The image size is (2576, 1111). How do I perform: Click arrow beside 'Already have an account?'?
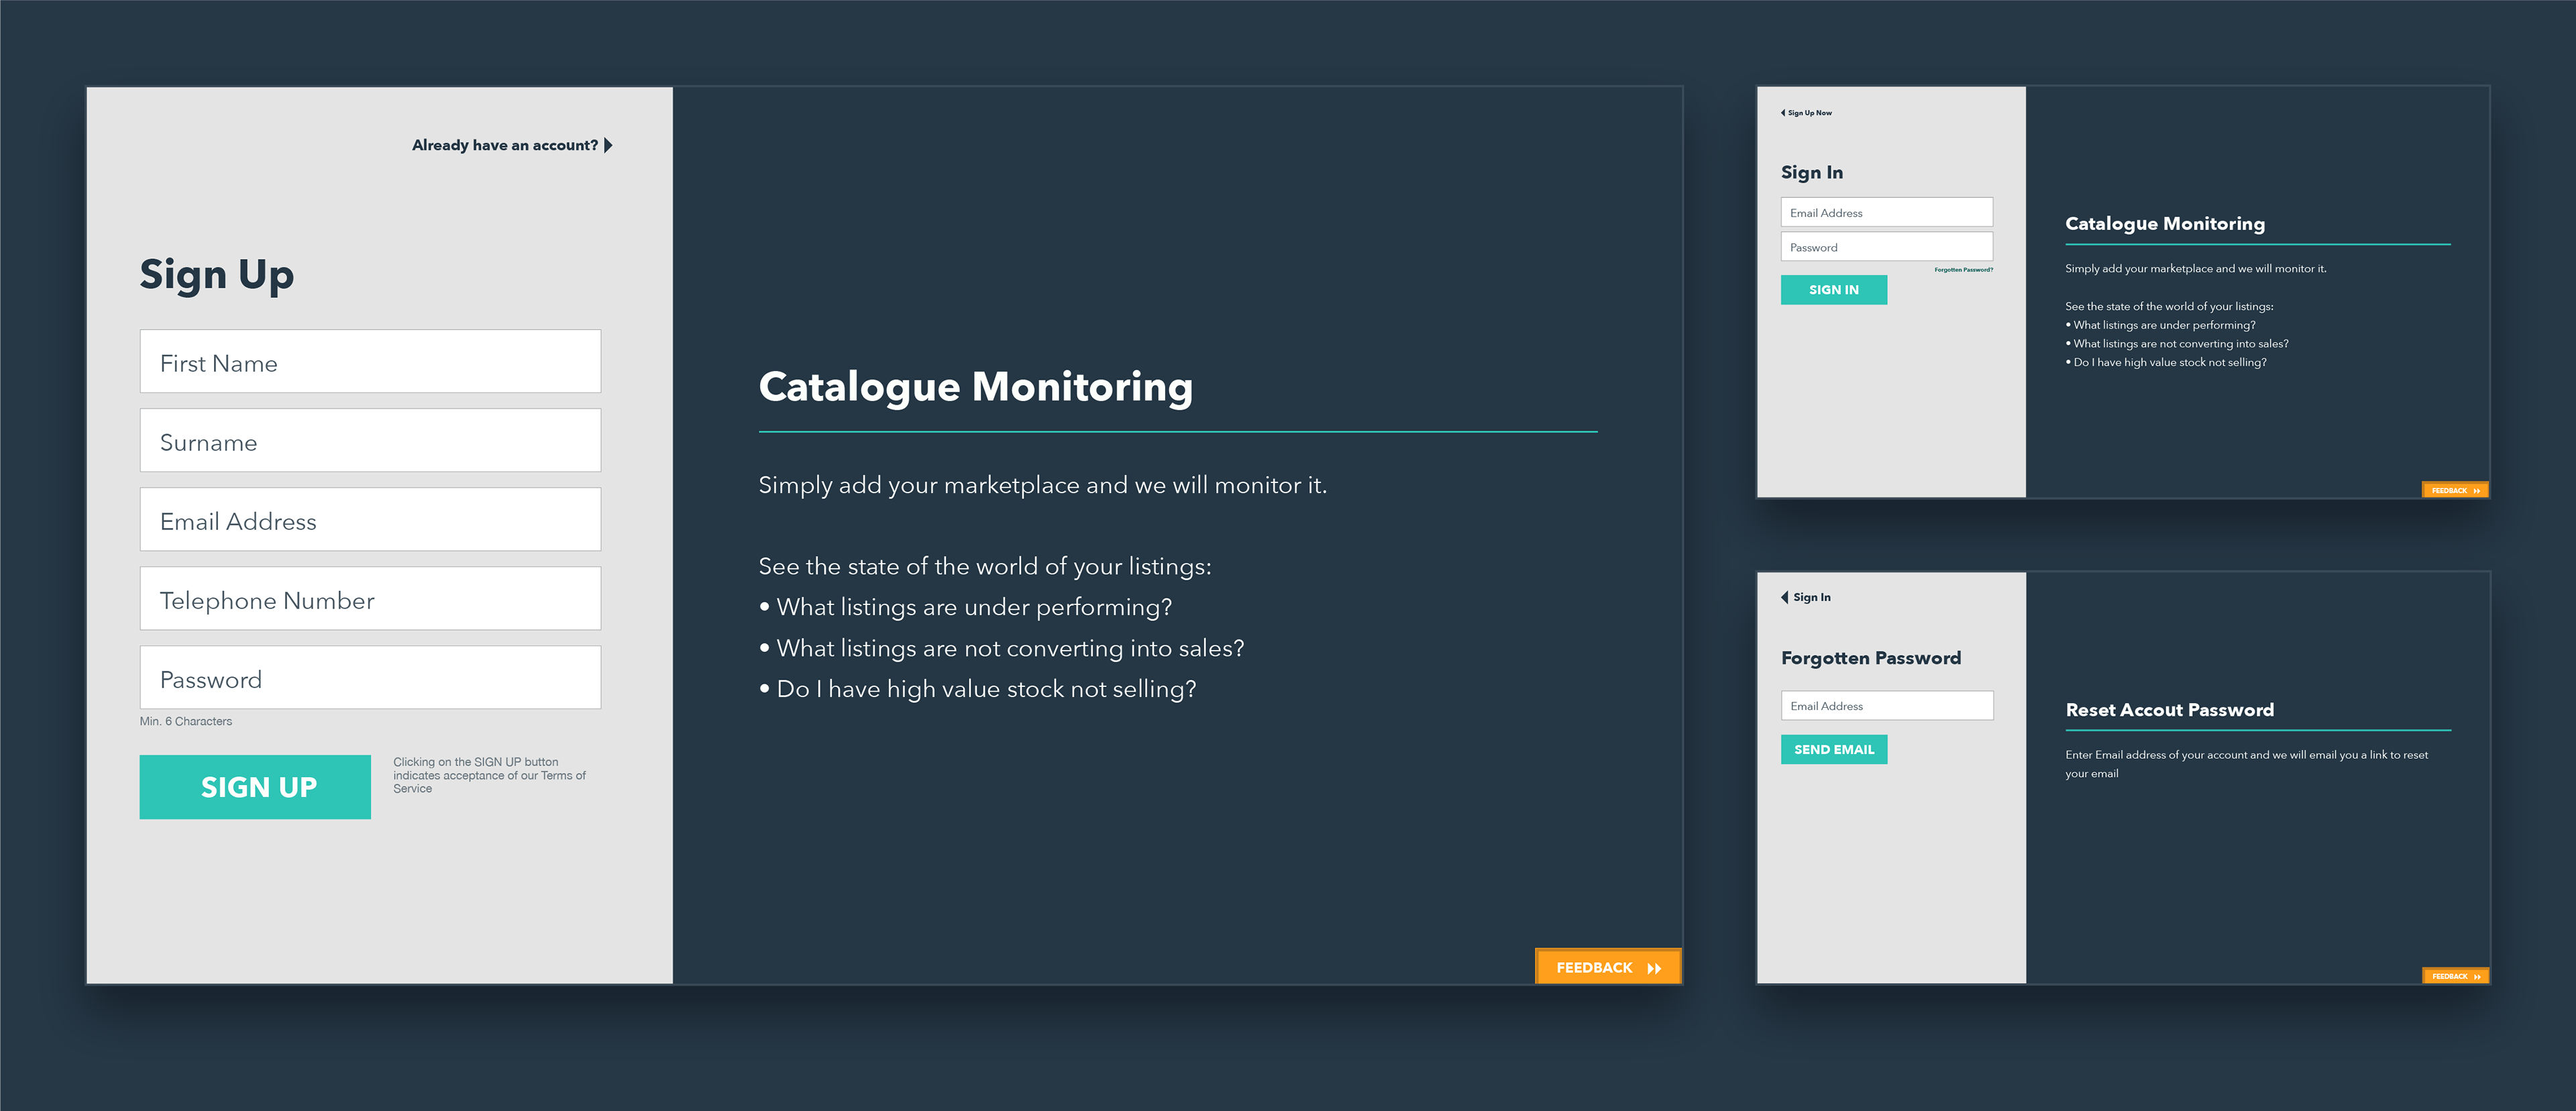[x=608, y=145]
